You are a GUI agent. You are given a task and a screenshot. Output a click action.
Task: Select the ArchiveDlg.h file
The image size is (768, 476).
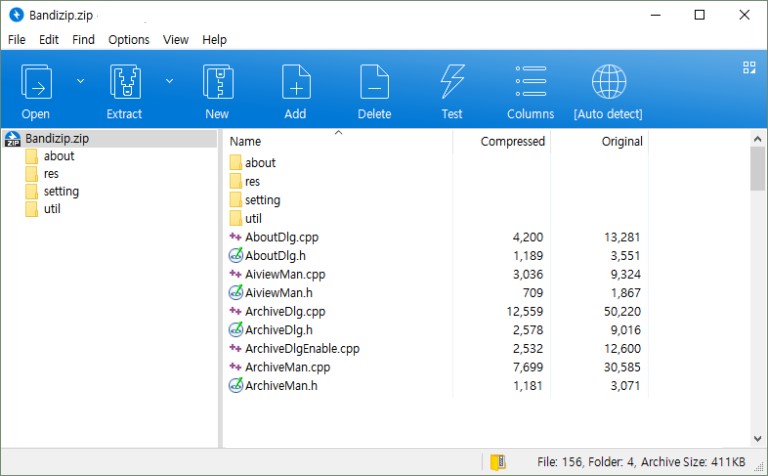(279, 330)
